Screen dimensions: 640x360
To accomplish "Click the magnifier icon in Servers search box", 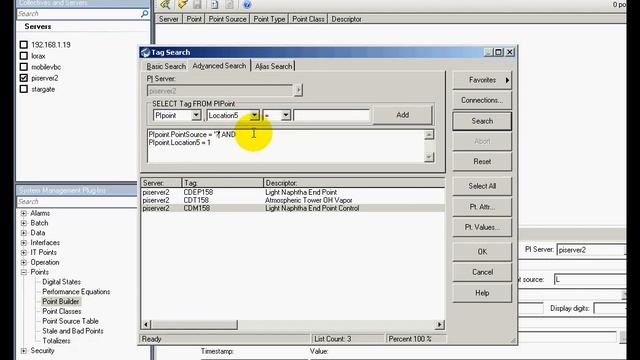I will [144, 14].
